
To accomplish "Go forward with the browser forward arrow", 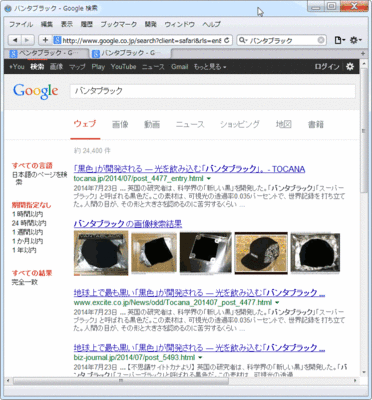I will coord(27,40).
